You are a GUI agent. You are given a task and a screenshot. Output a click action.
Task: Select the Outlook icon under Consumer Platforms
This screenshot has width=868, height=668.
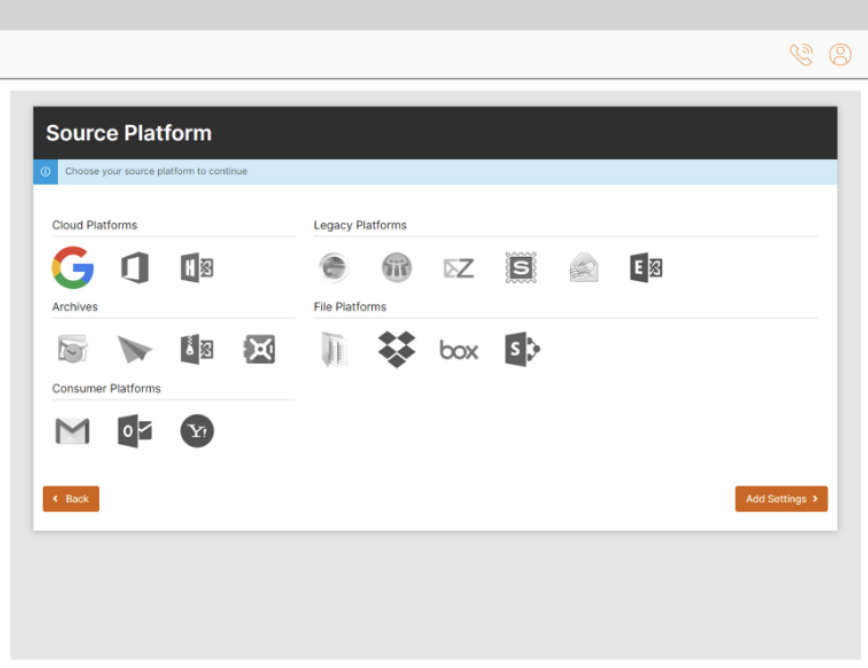point(135,431)
